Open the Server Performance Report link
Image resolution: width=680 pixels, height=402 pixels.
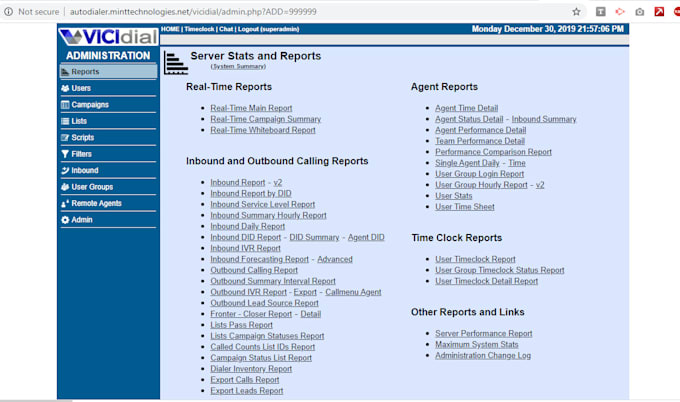(x=483, y=333)
